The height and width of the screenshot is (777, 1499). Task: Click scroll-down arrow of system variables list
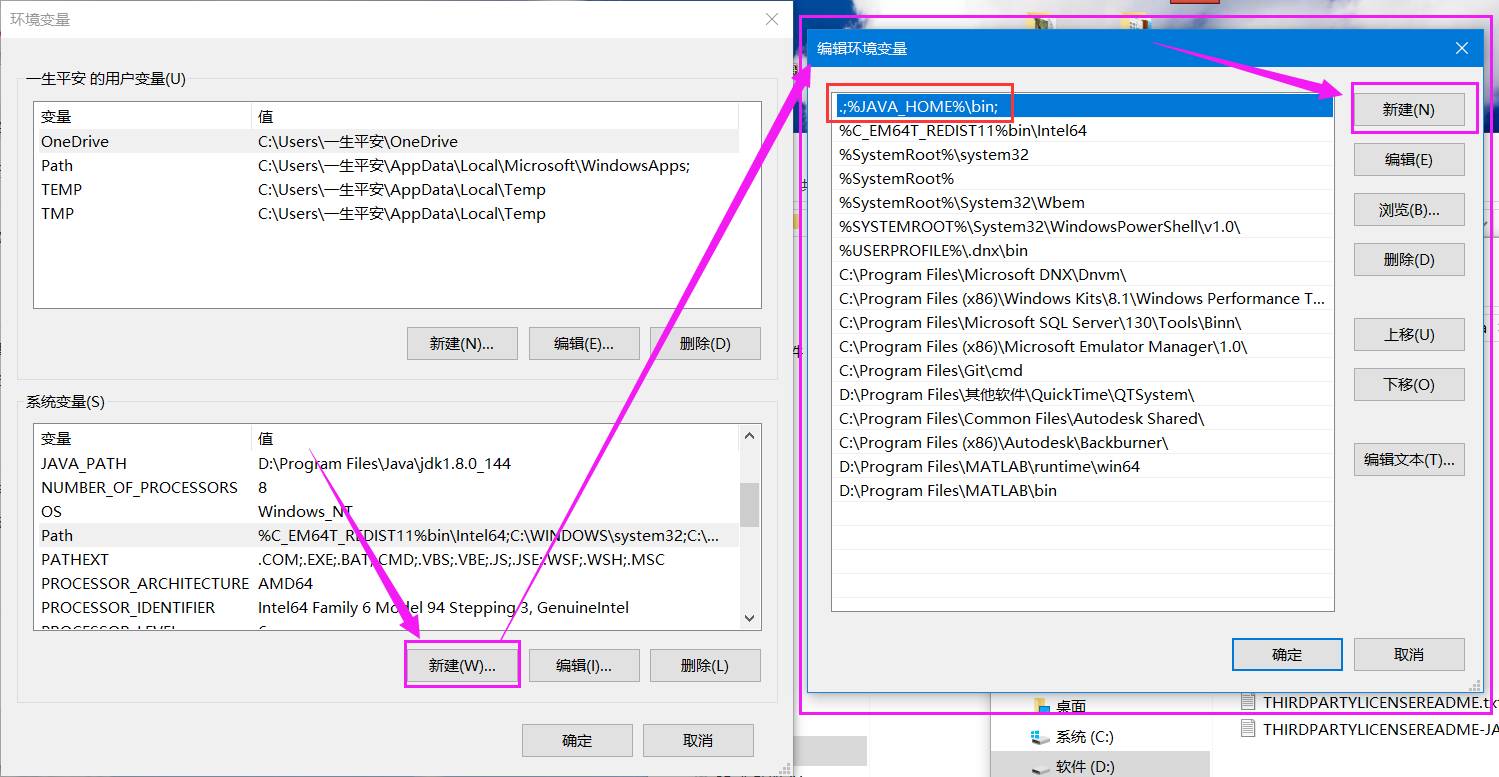pyautogui.click(x=750, y=619)
